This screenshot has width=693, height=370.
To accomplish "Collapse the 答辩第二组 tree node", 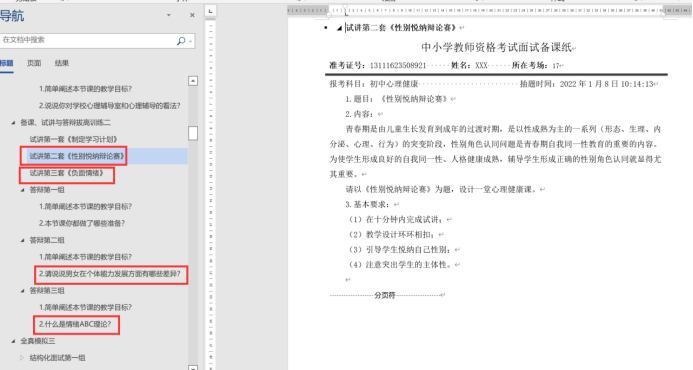I will click(x=23, y=240).
